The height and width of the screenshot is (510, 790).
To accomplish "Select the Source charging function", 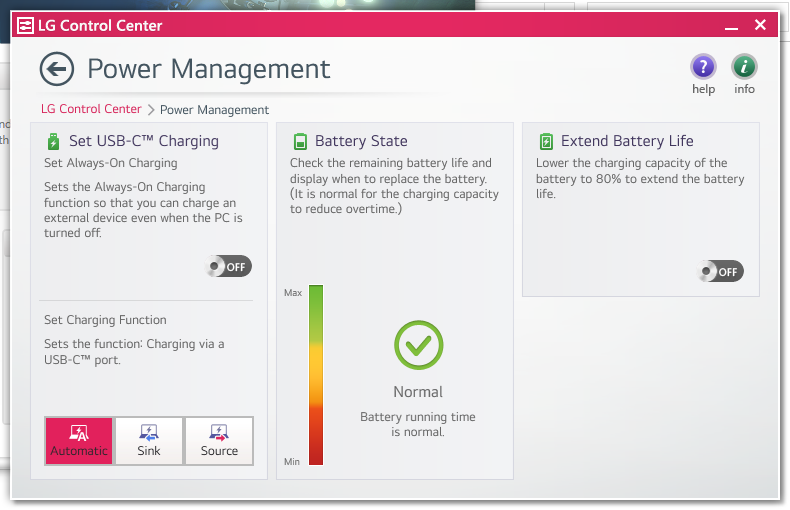I will [219, 441].
